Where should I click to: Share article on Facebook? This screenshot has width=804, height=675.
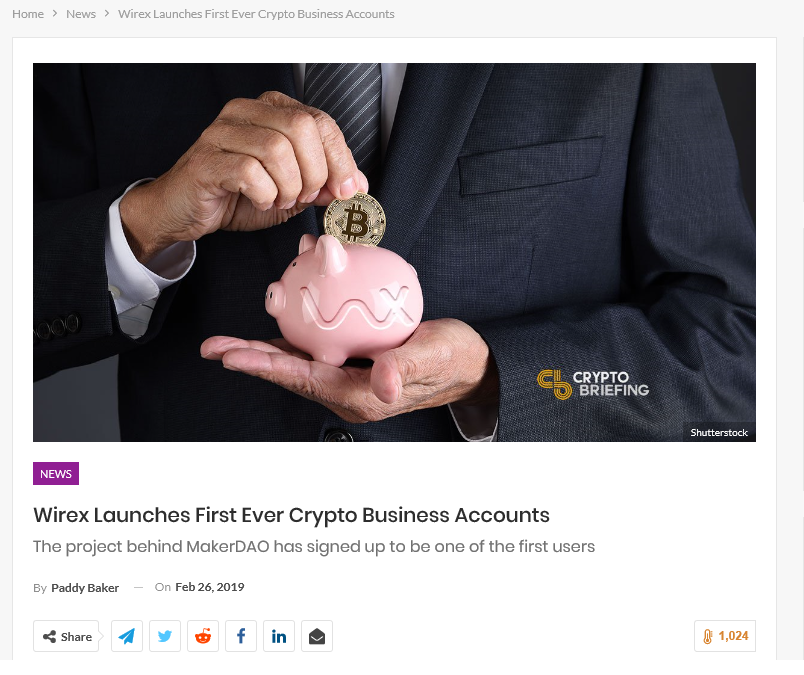240,636
